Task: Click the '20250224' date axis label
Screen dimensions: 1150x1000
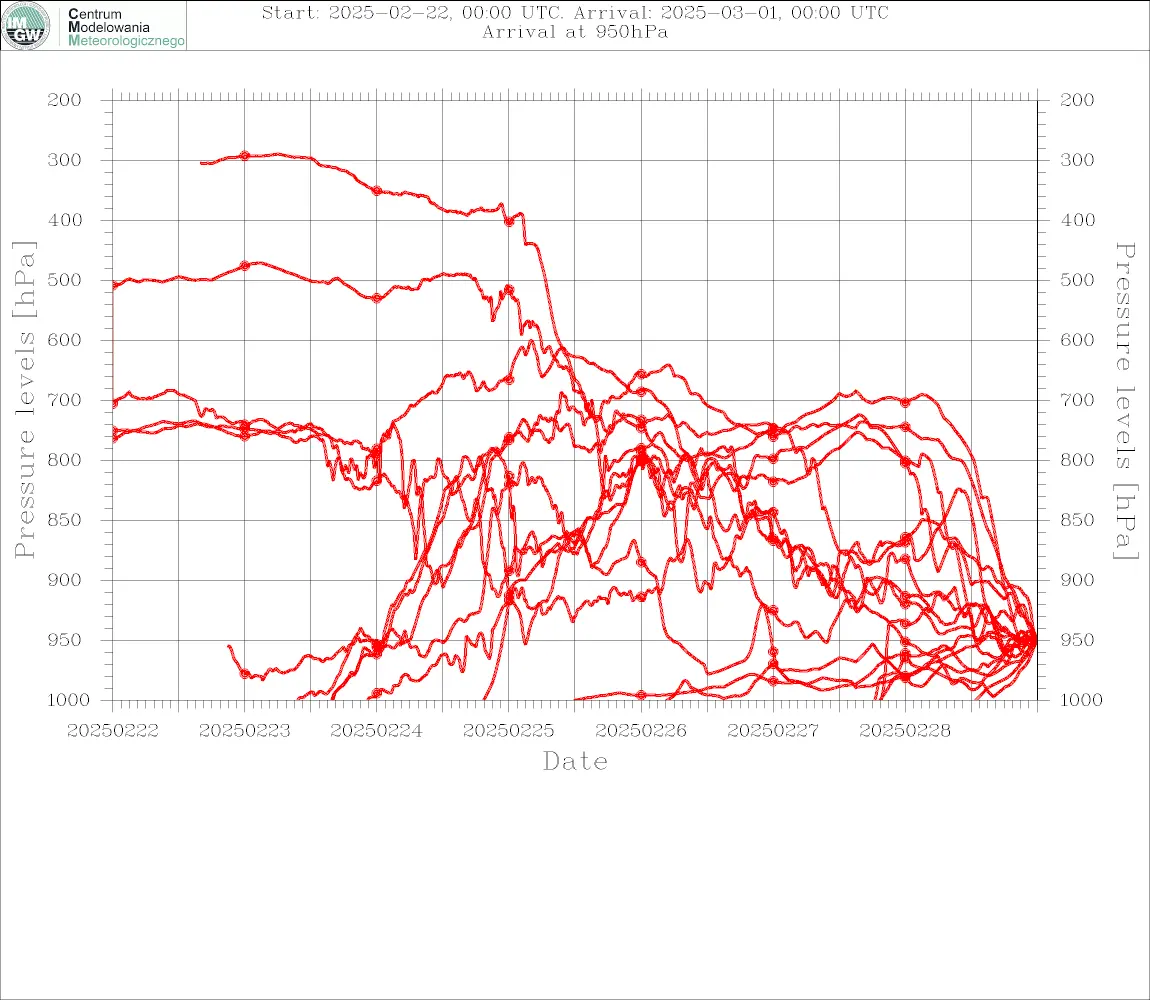Action: click(377, 731)
